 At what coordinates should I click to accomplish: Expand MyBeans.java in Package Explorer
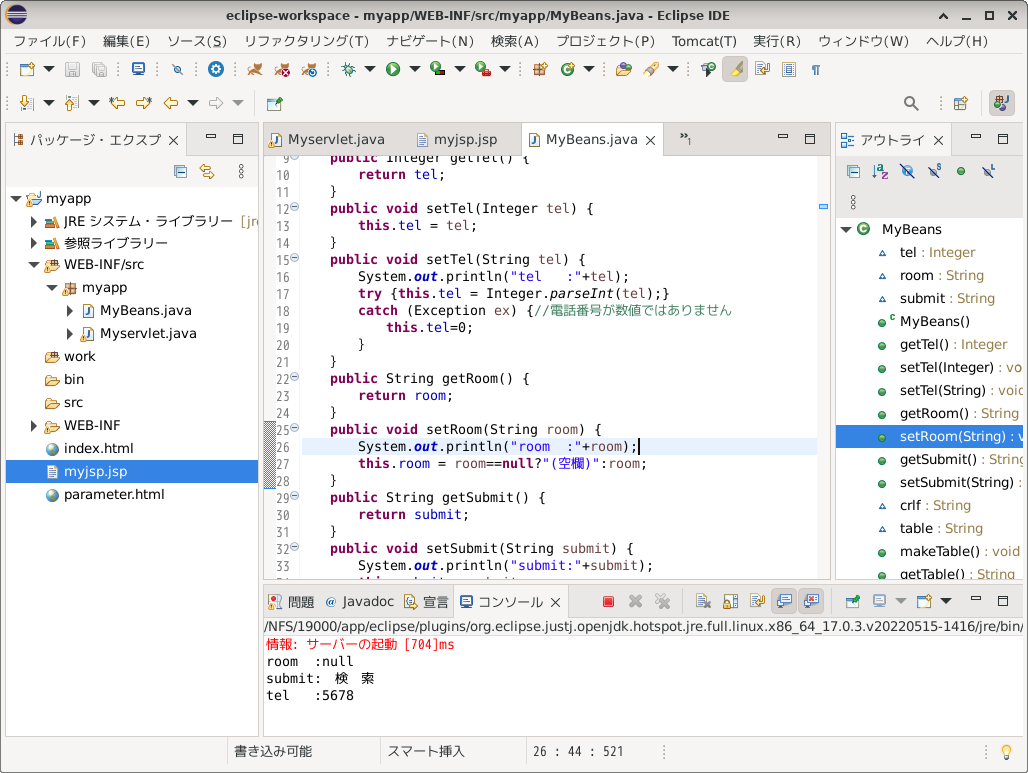pyautogui.click(x=70, y=311)
